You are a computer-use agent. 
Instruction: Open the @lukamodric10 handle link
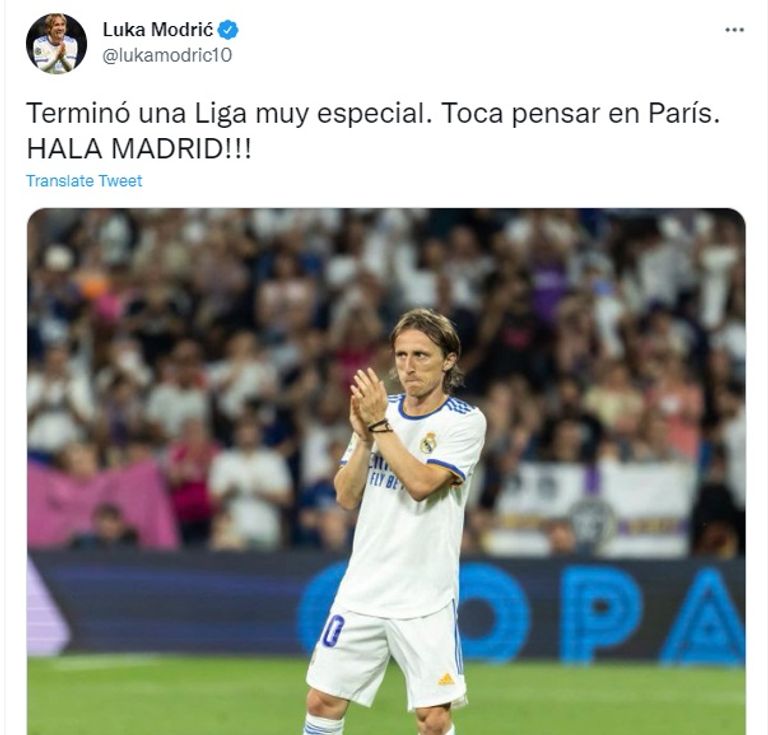point(167,55)
